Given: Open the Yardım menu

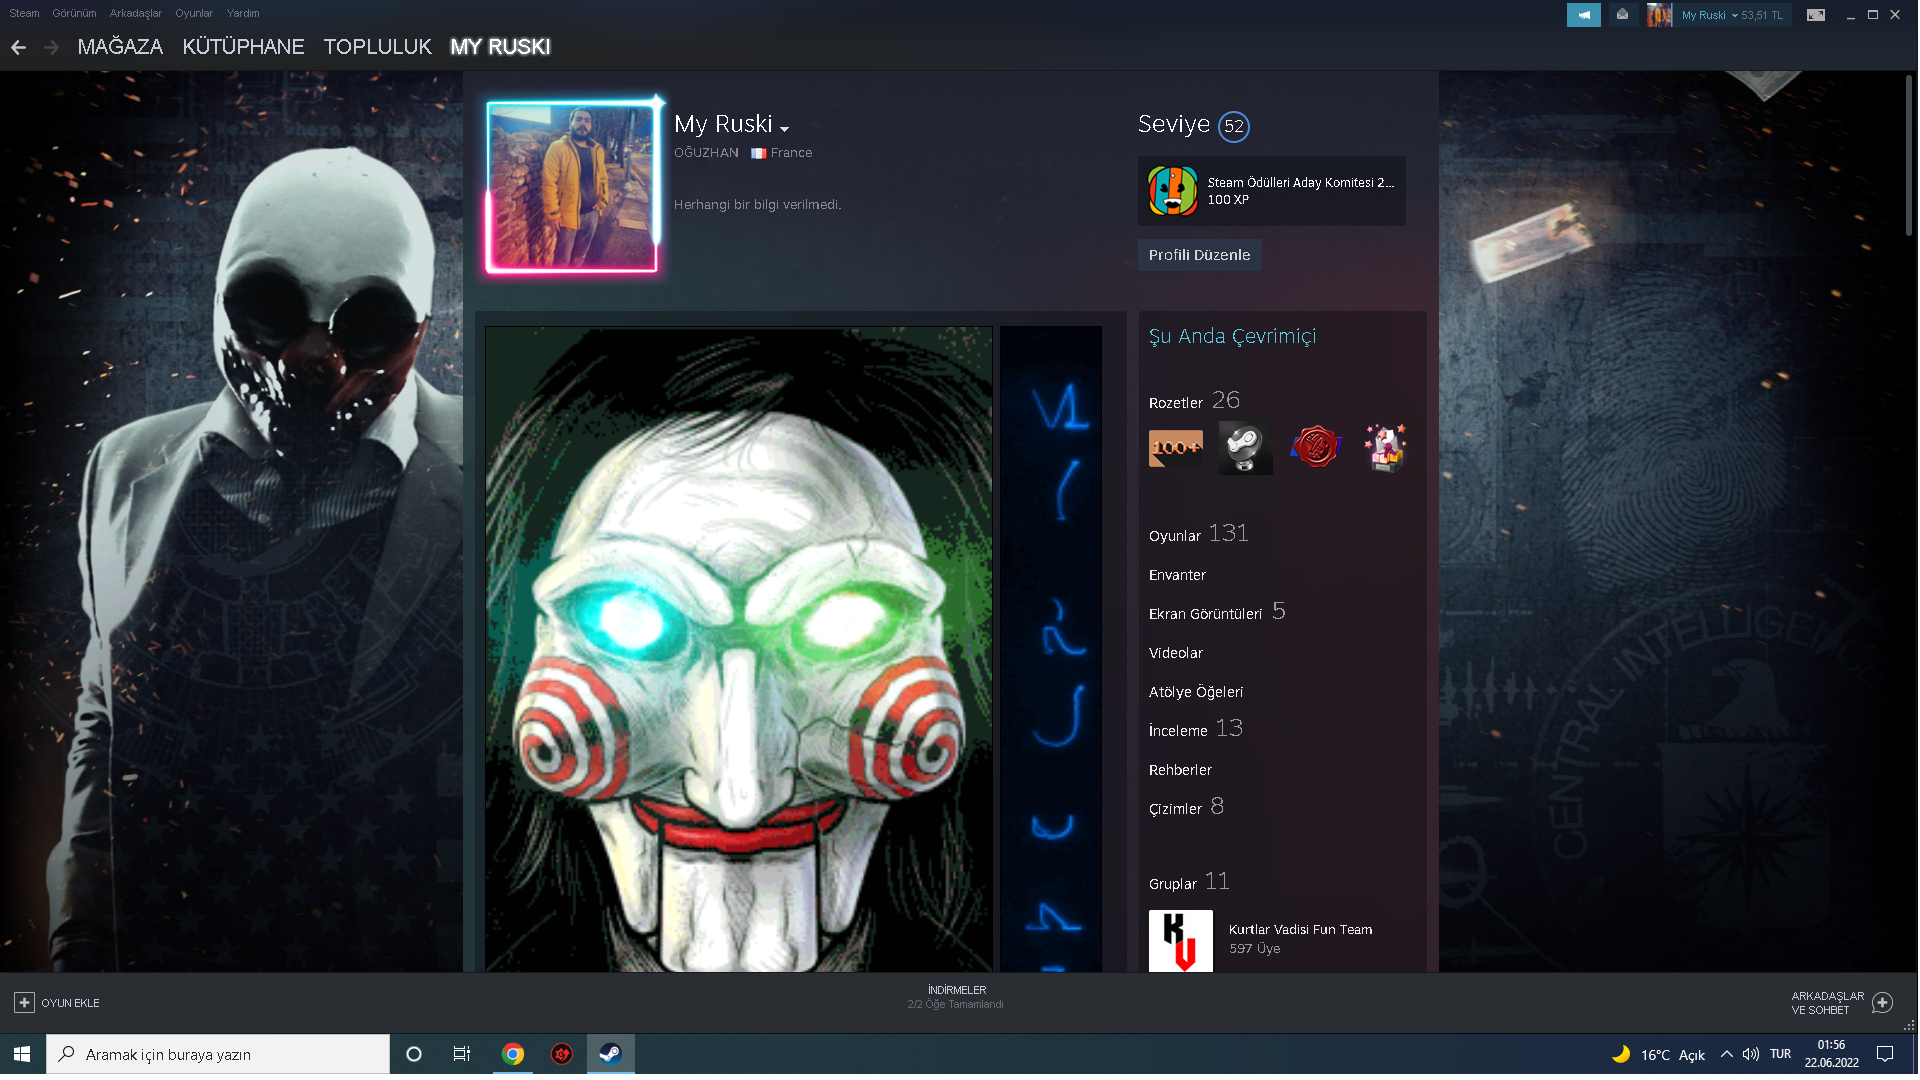Looking at the screenshot, I should click(x=243, y=13).
